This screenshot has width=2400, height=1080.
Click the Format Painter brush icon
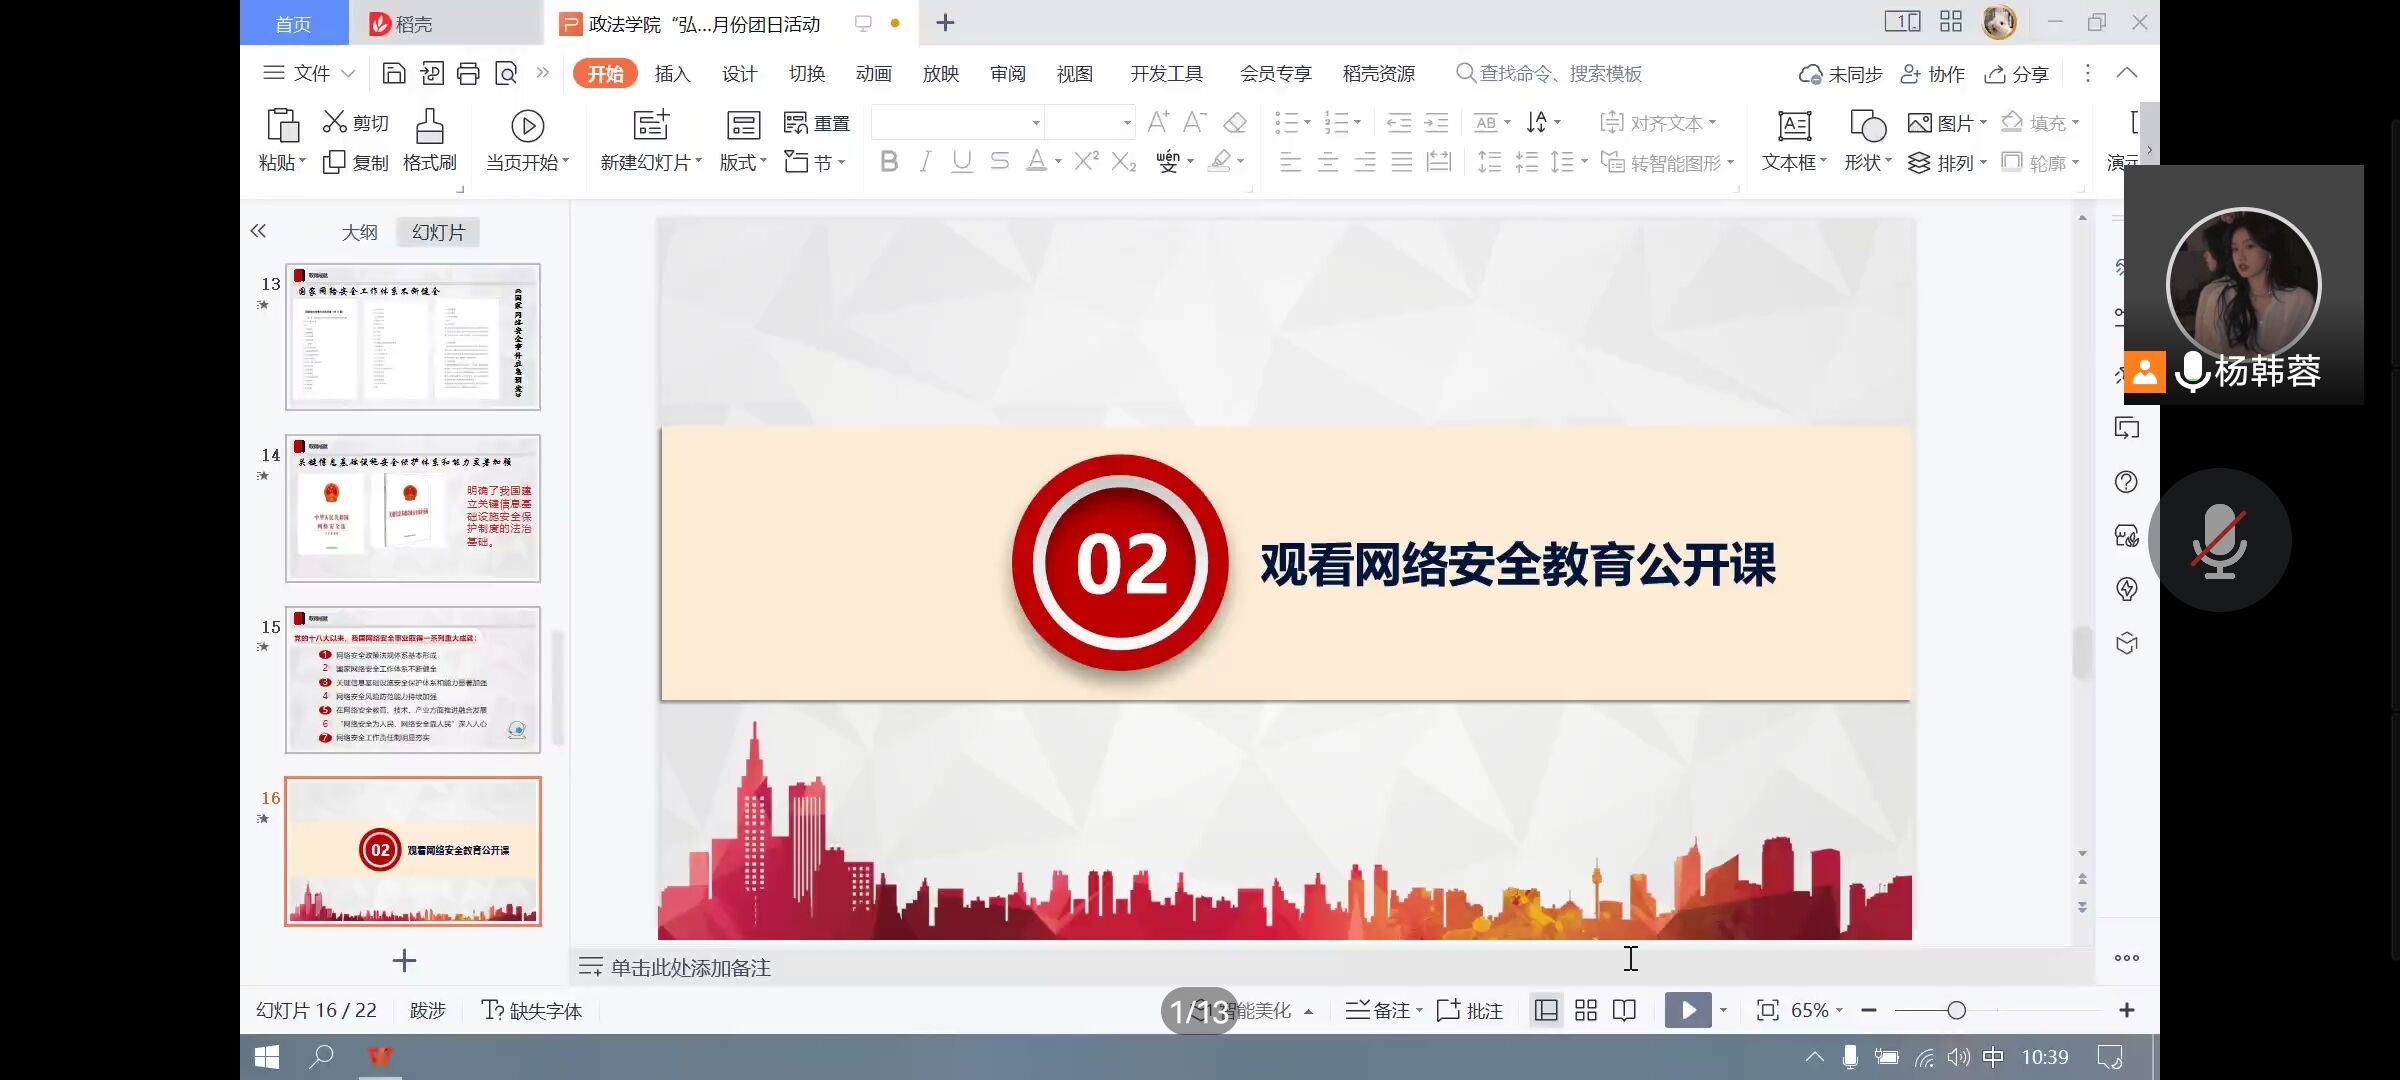point(430,127)
